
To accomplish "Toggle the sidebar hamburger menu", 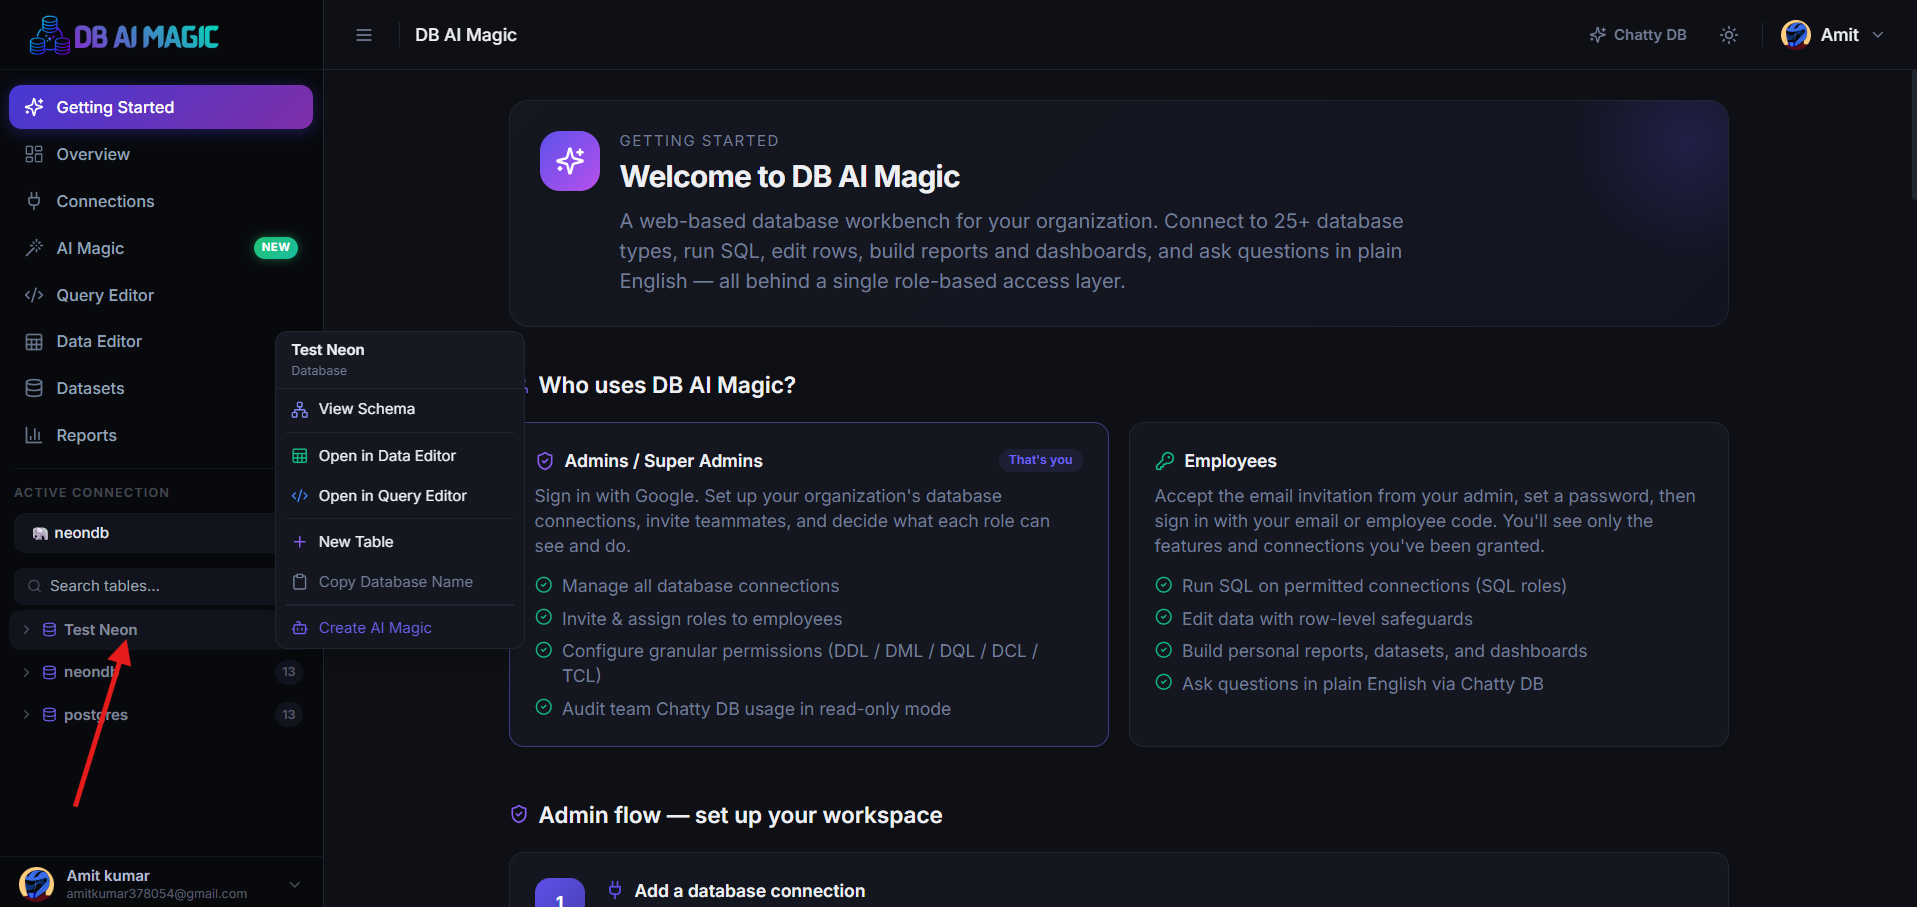I will point(364,35).
